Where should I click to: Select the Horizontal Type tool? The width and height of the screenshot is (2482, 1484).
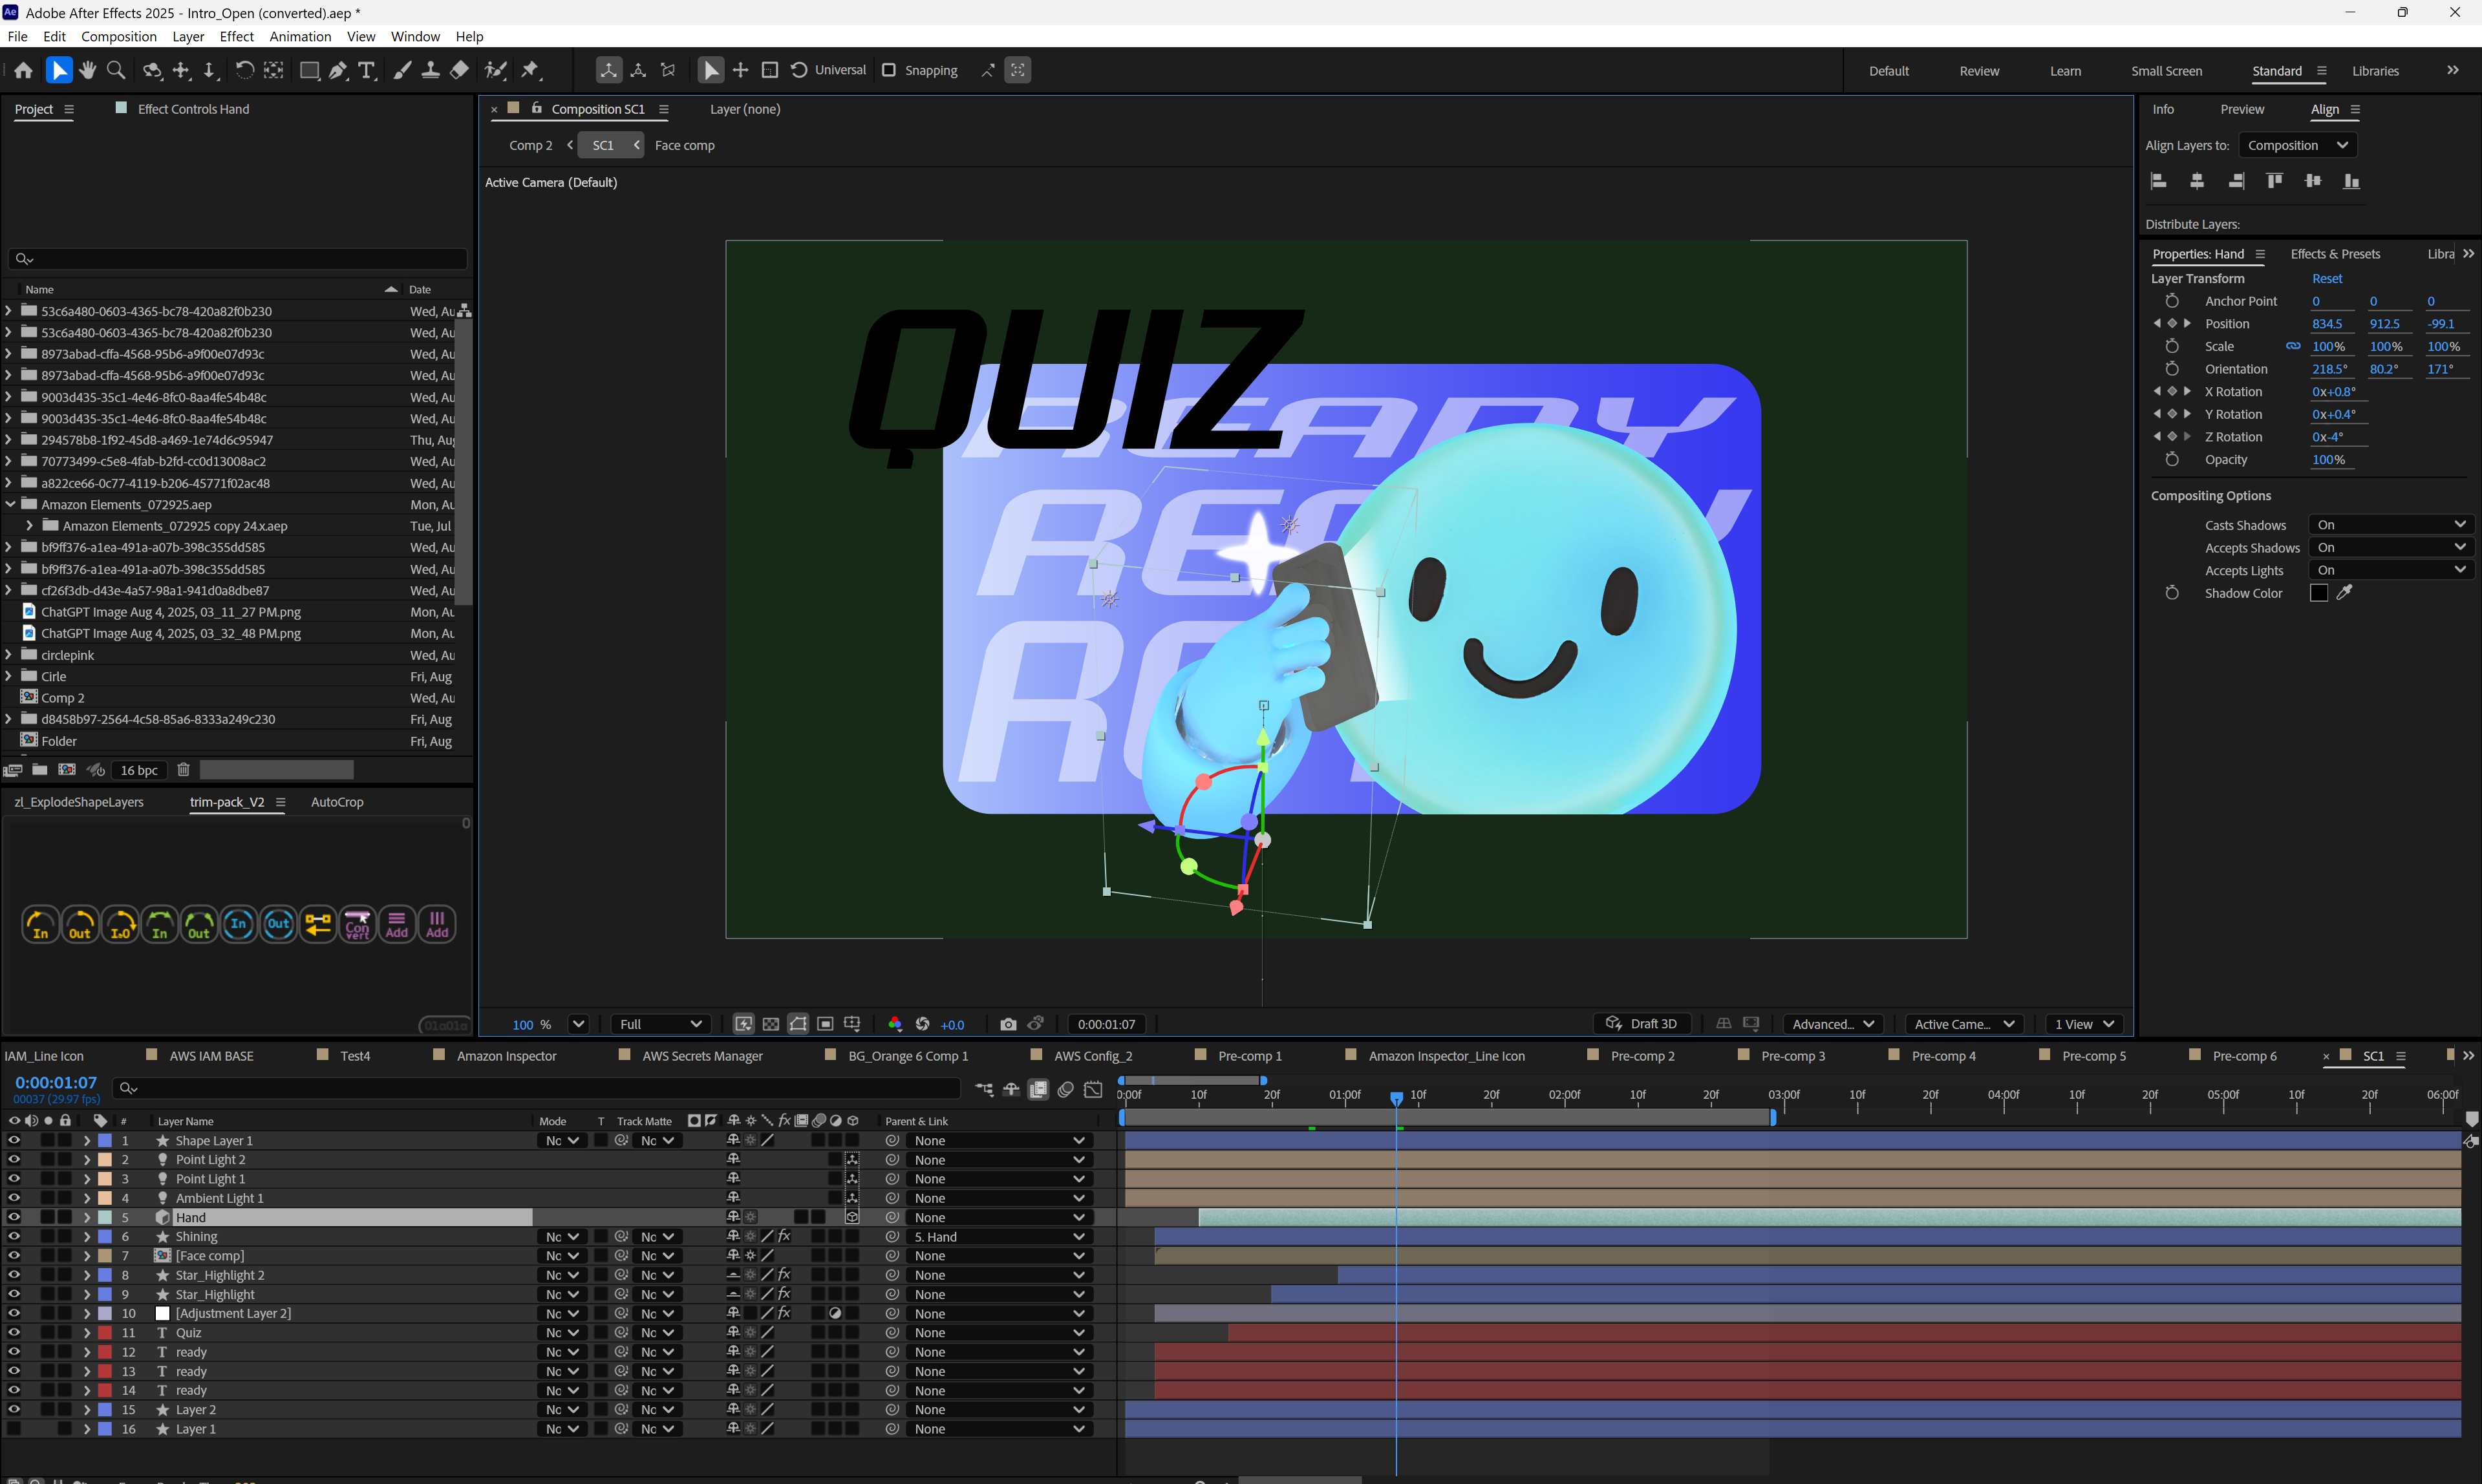click(367, 70)
